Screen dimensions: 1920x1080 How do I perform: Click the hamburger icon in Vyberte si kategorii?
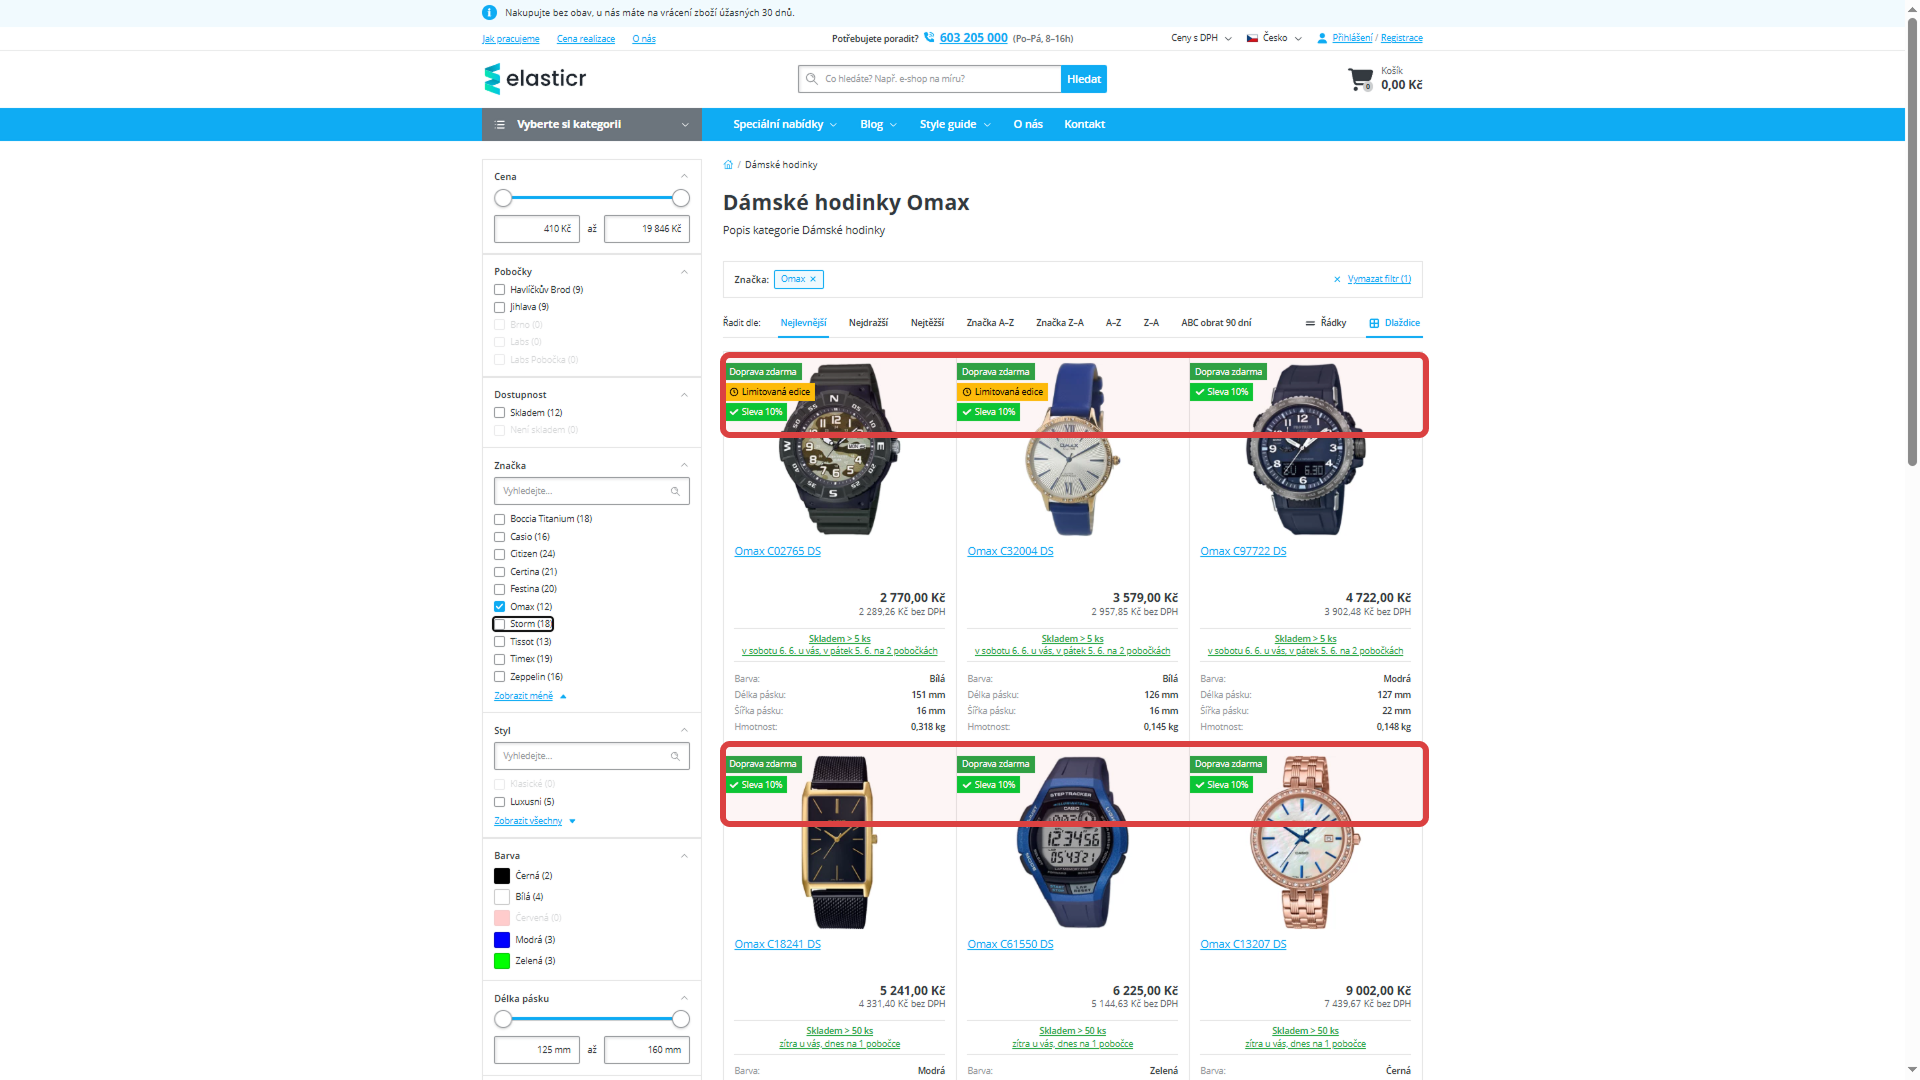pos(500,125)
